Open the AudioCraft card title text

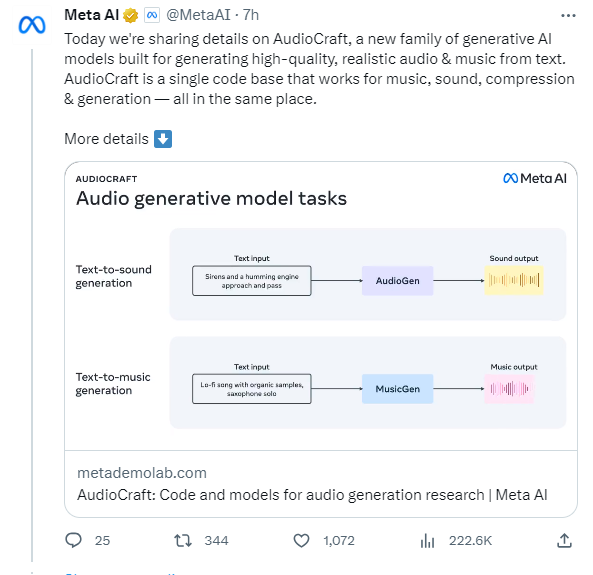pos(312,495)
